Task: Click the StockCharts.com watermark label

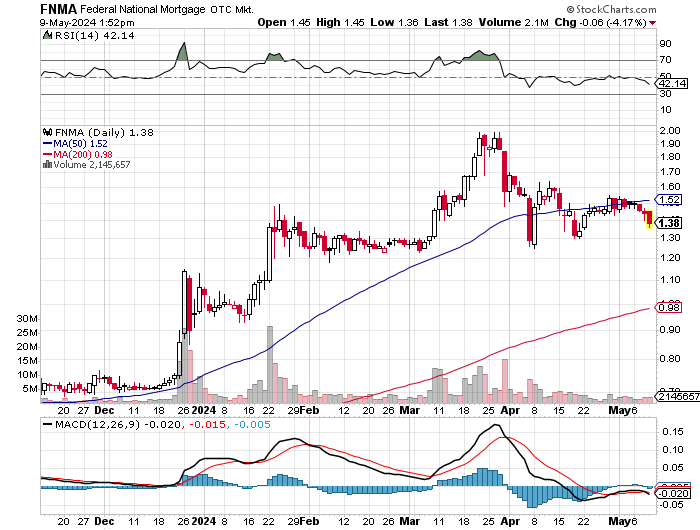Action: pos(611,9)
